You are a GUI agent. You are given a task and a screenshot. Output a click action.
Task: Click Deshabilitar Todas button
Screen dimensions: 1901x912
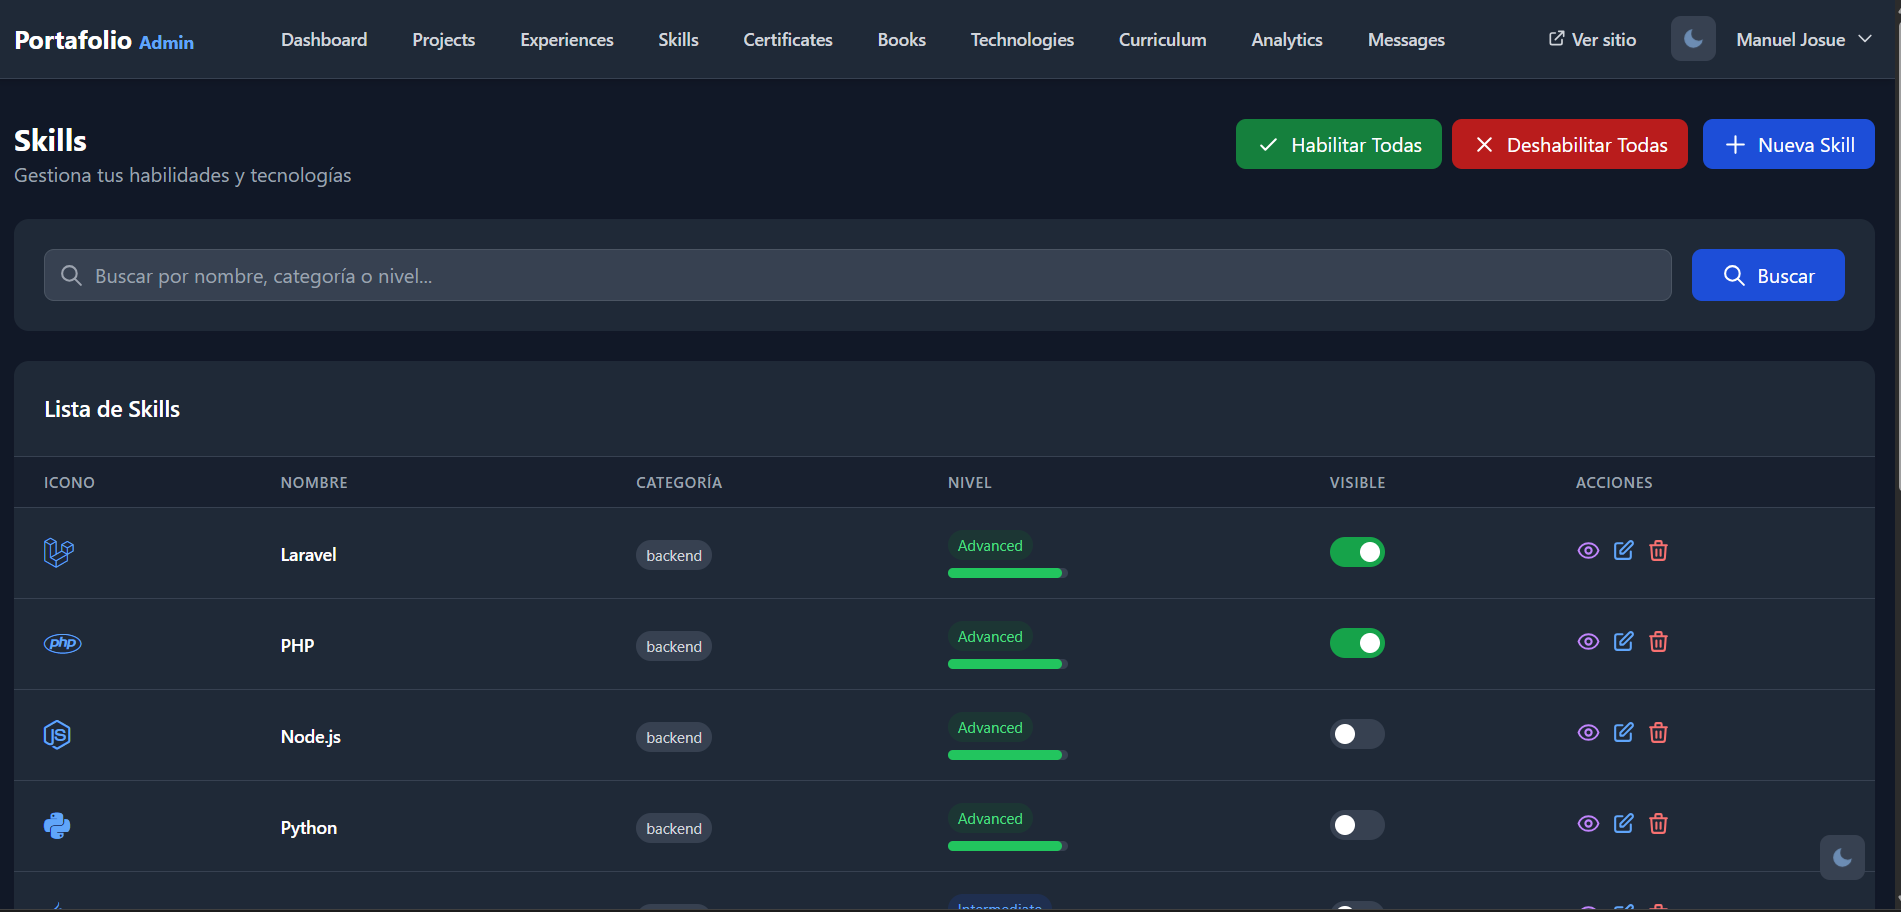(1570, 144)
